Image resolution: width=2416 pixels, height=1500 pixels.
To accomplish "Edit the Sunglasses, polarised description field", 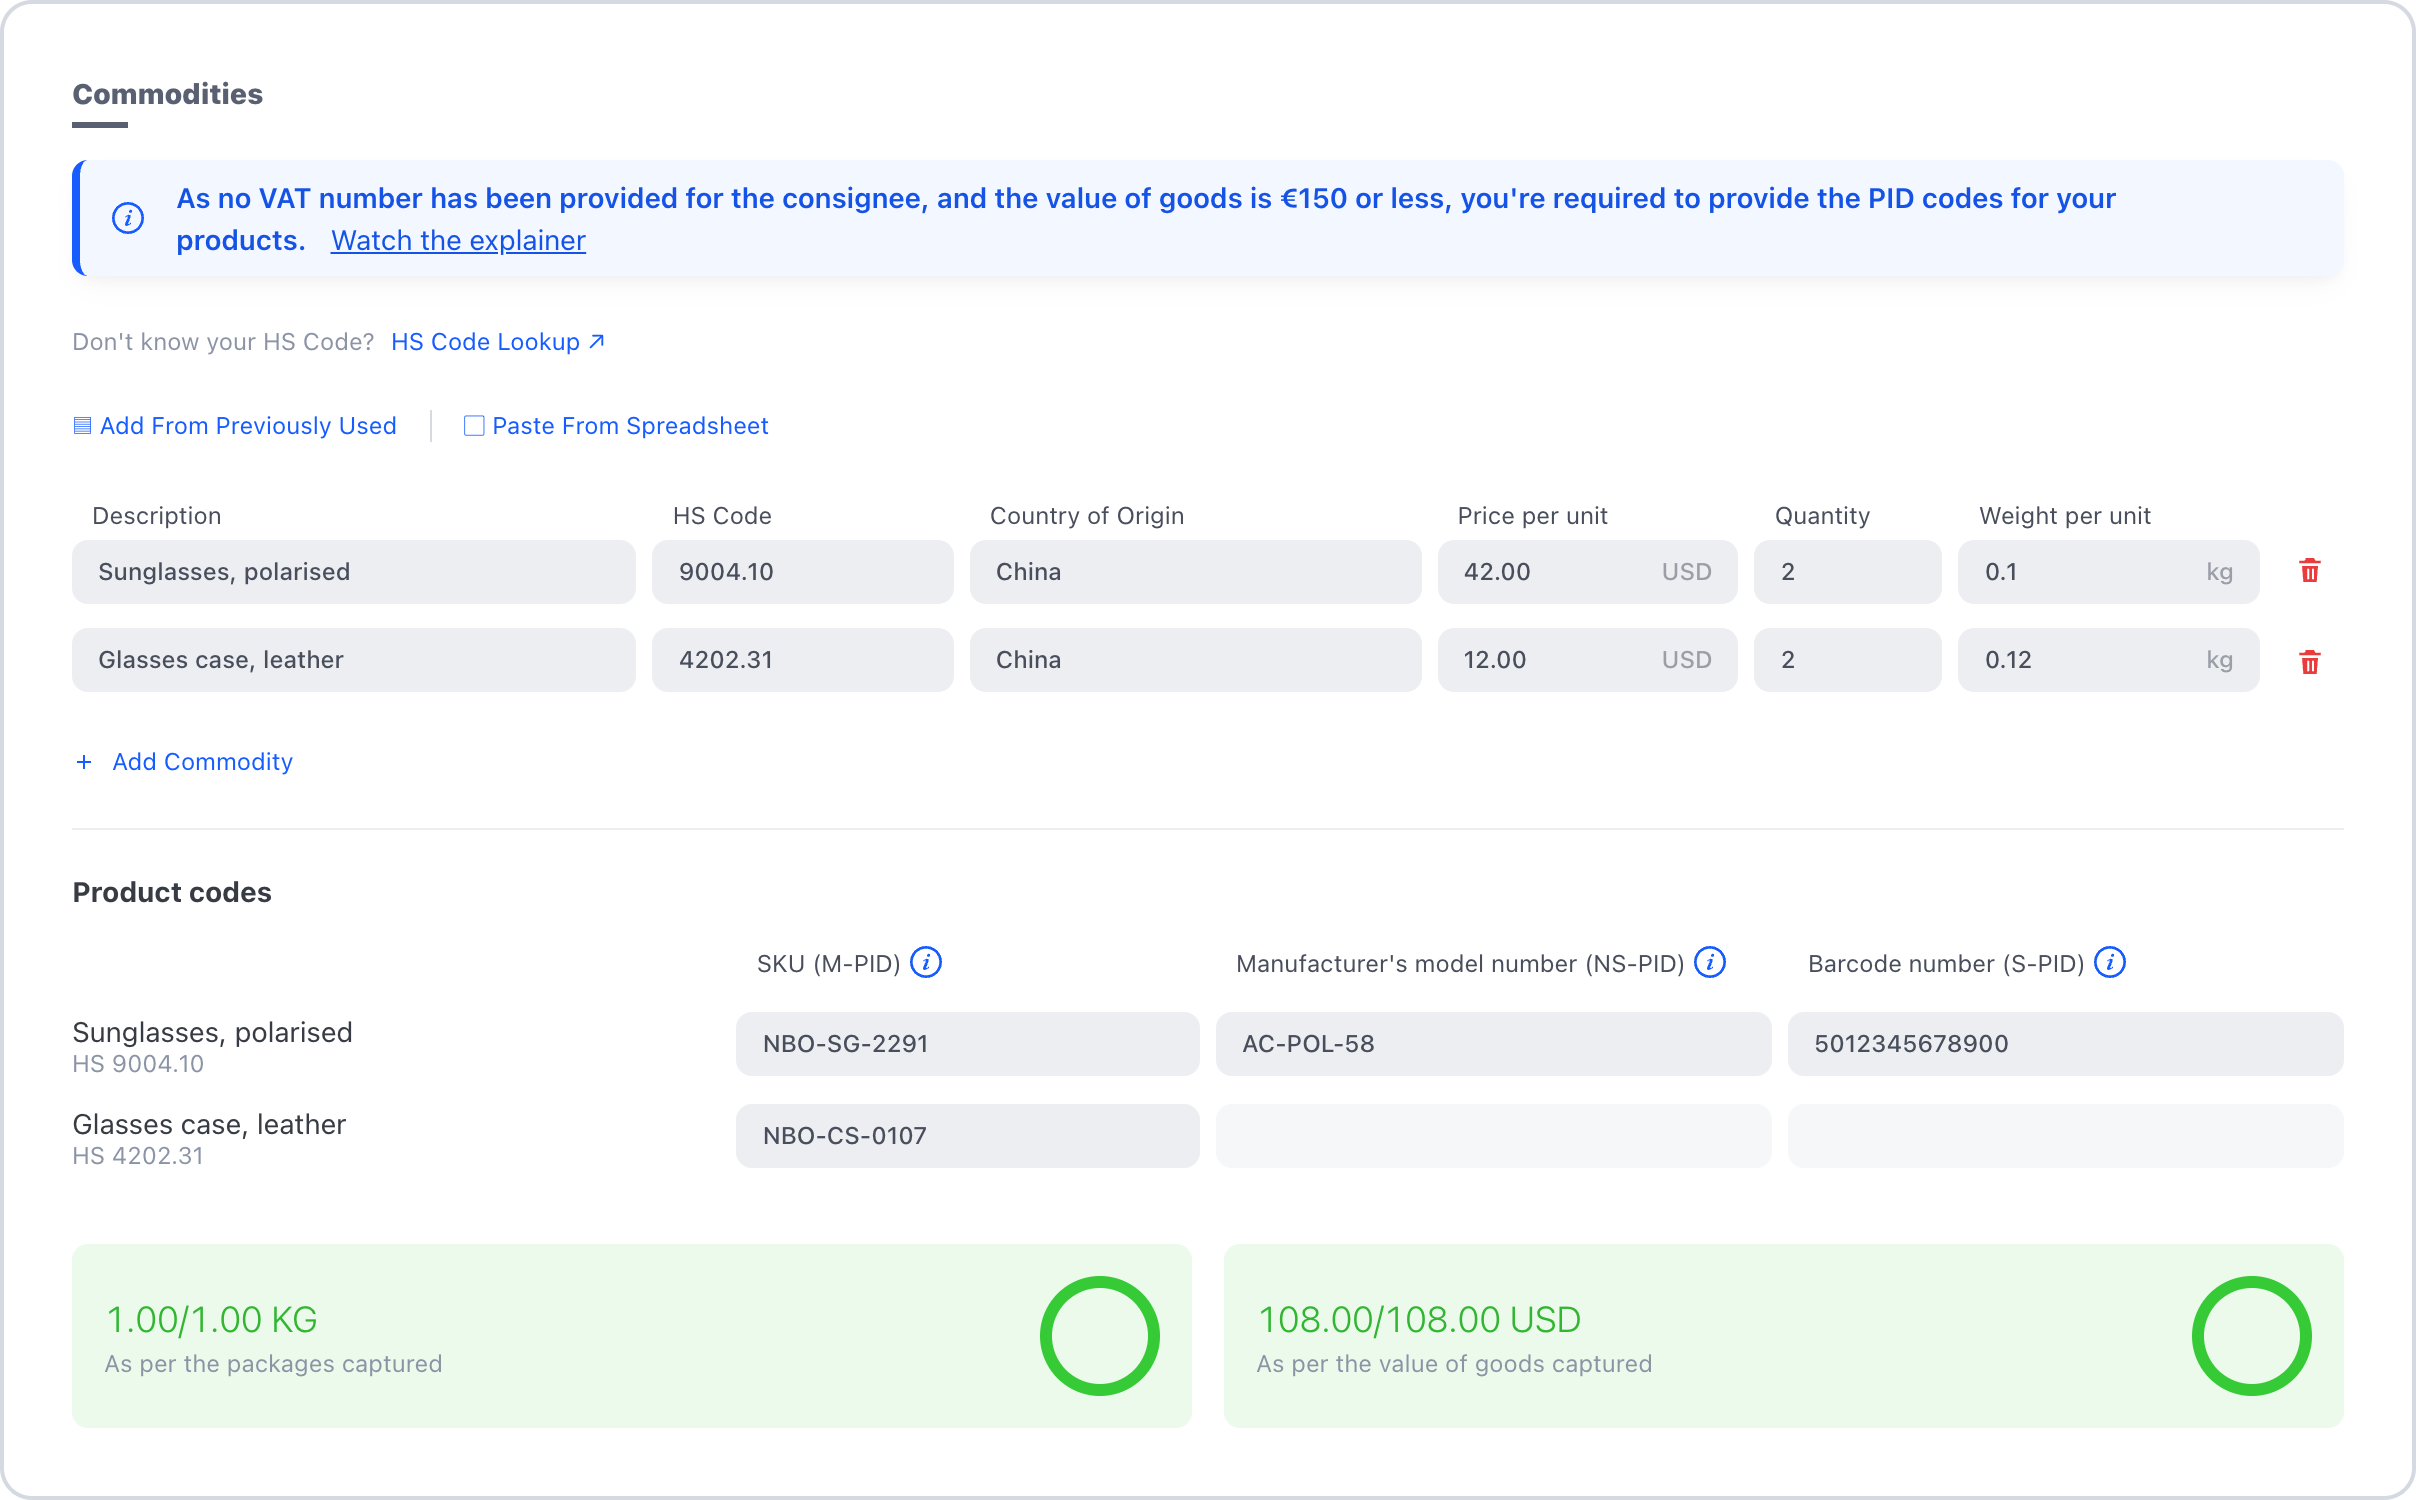I will tap(354, 572).
